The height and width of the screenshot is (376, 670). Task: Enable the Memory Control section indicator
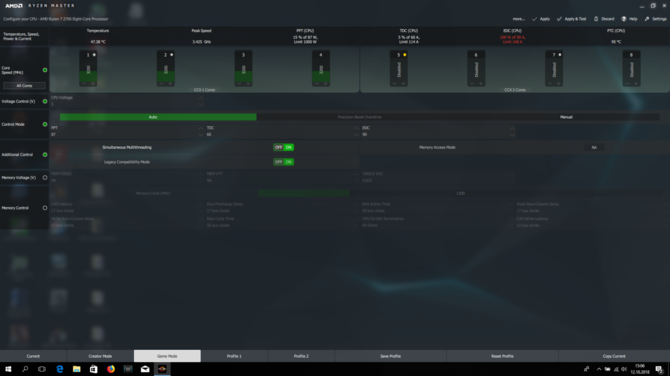coord(45,208)
